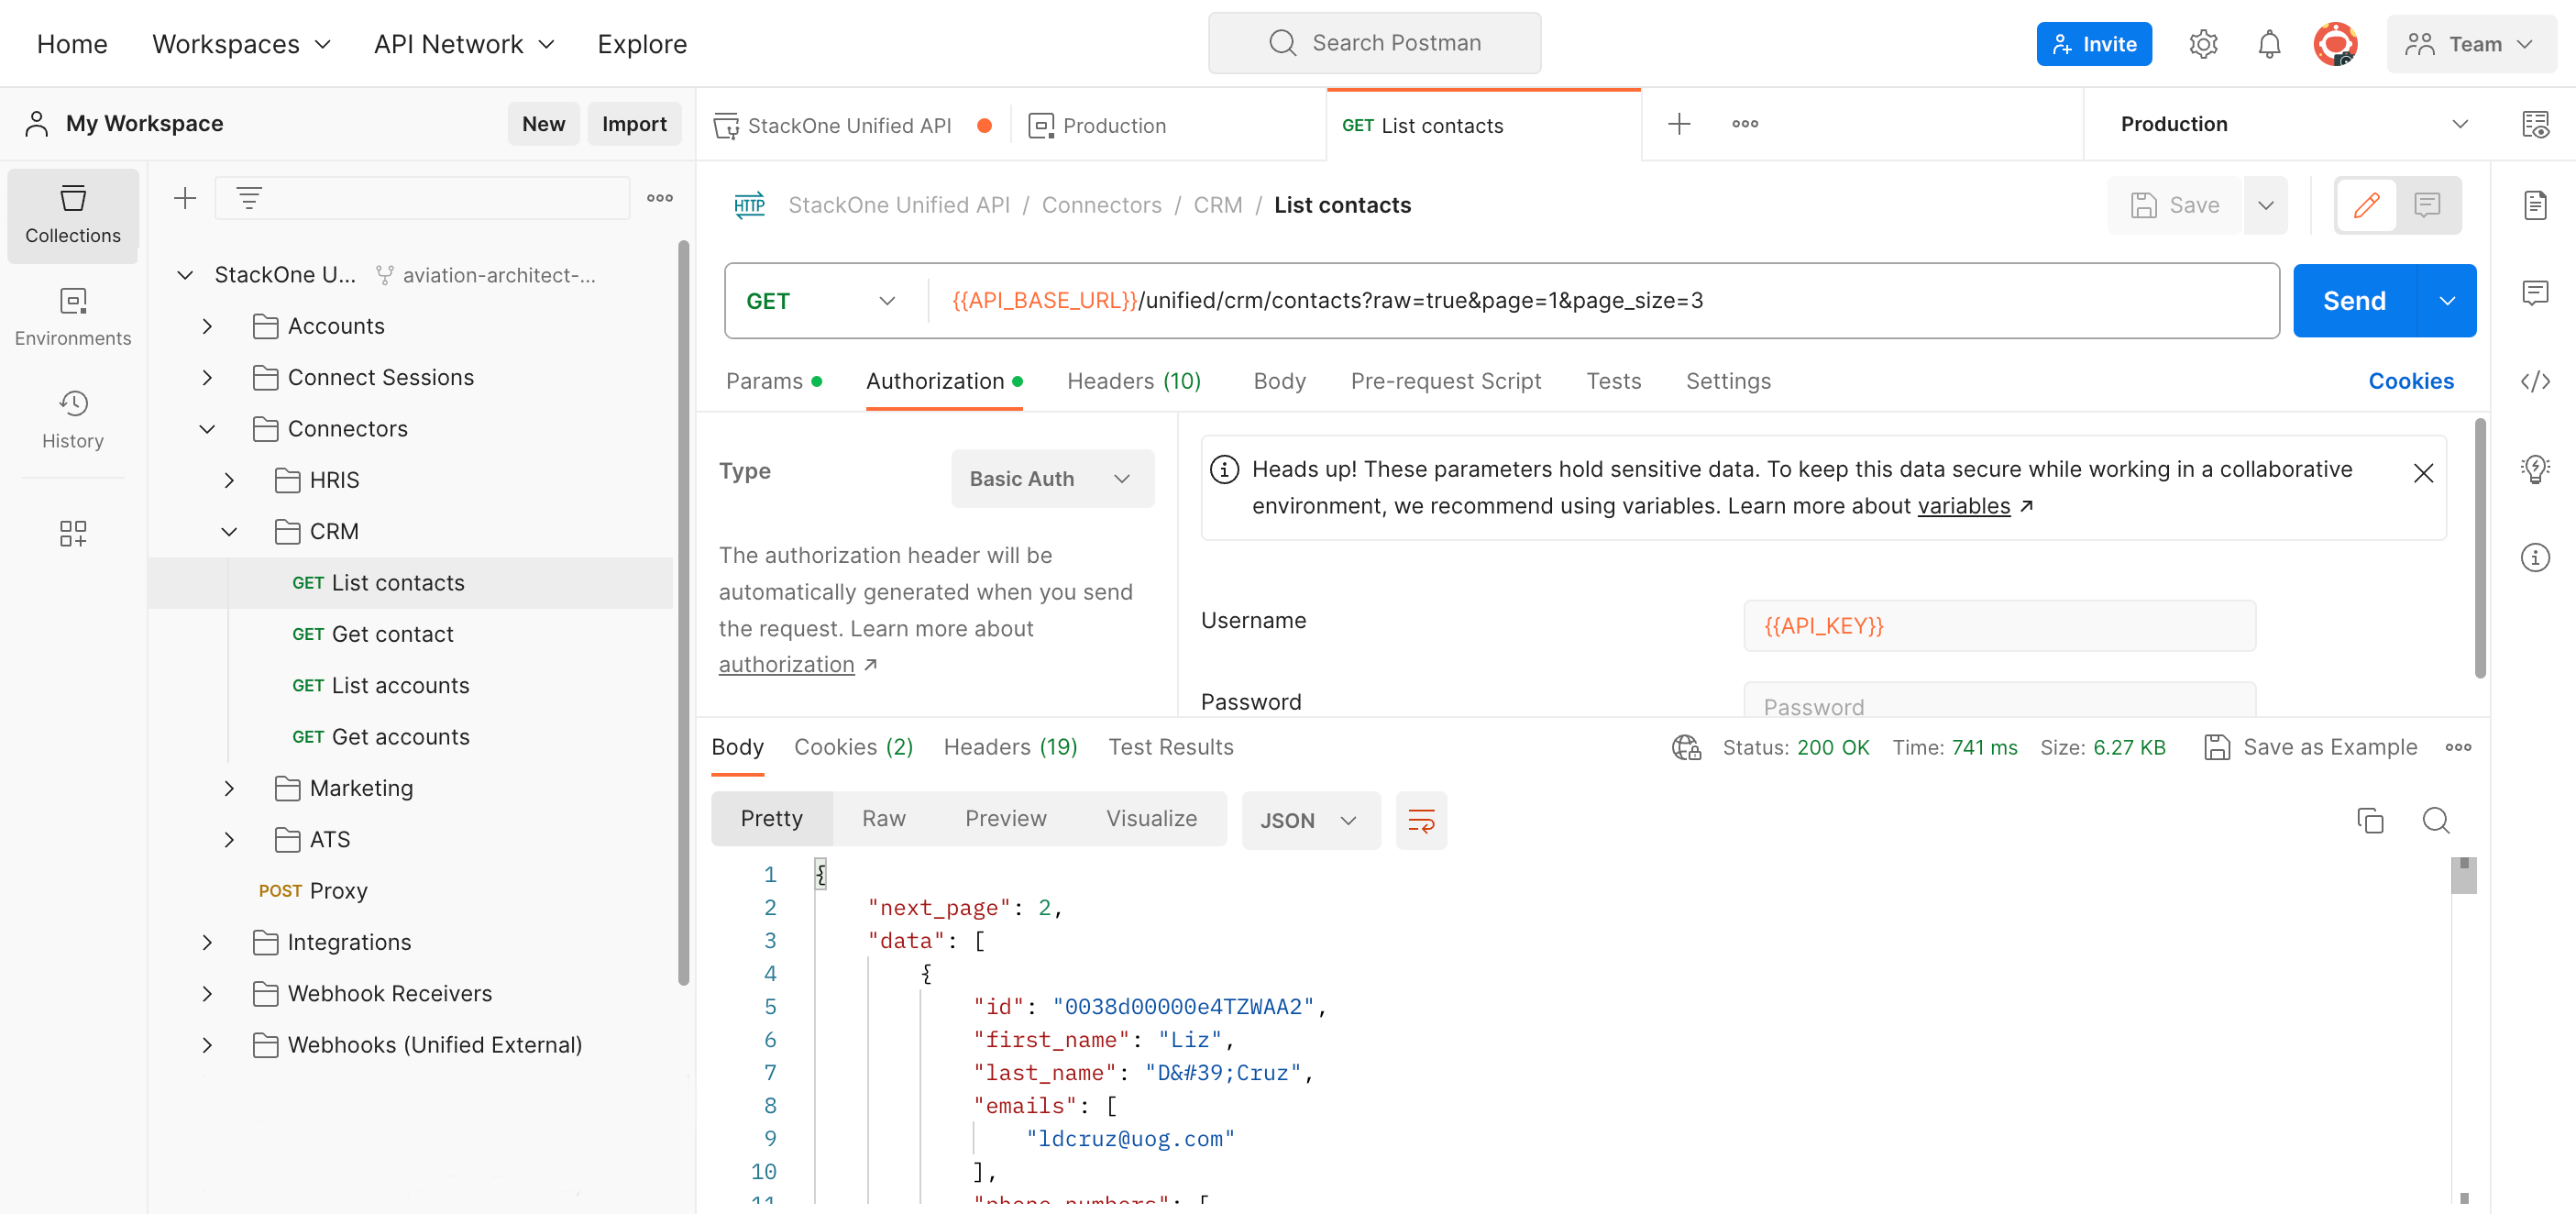This screenshot has height=1214, width=2576.
Task: Open the History sidebar panel
Action: tap(73, 420)
